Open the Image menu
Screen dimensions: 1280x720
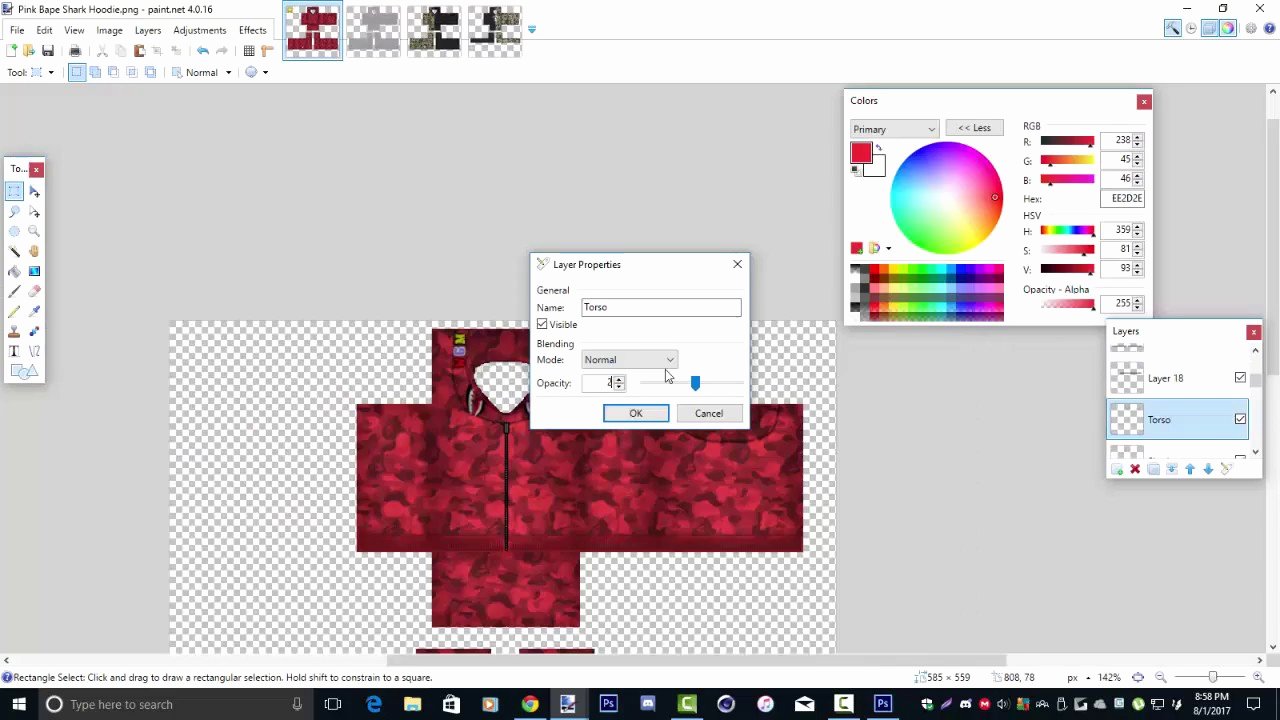click(x=109, y=30)
